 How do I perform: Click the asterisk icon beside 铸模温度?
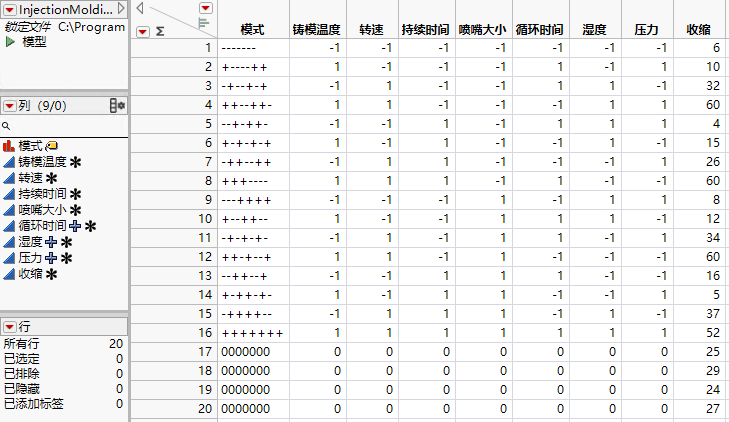[75, 162]
